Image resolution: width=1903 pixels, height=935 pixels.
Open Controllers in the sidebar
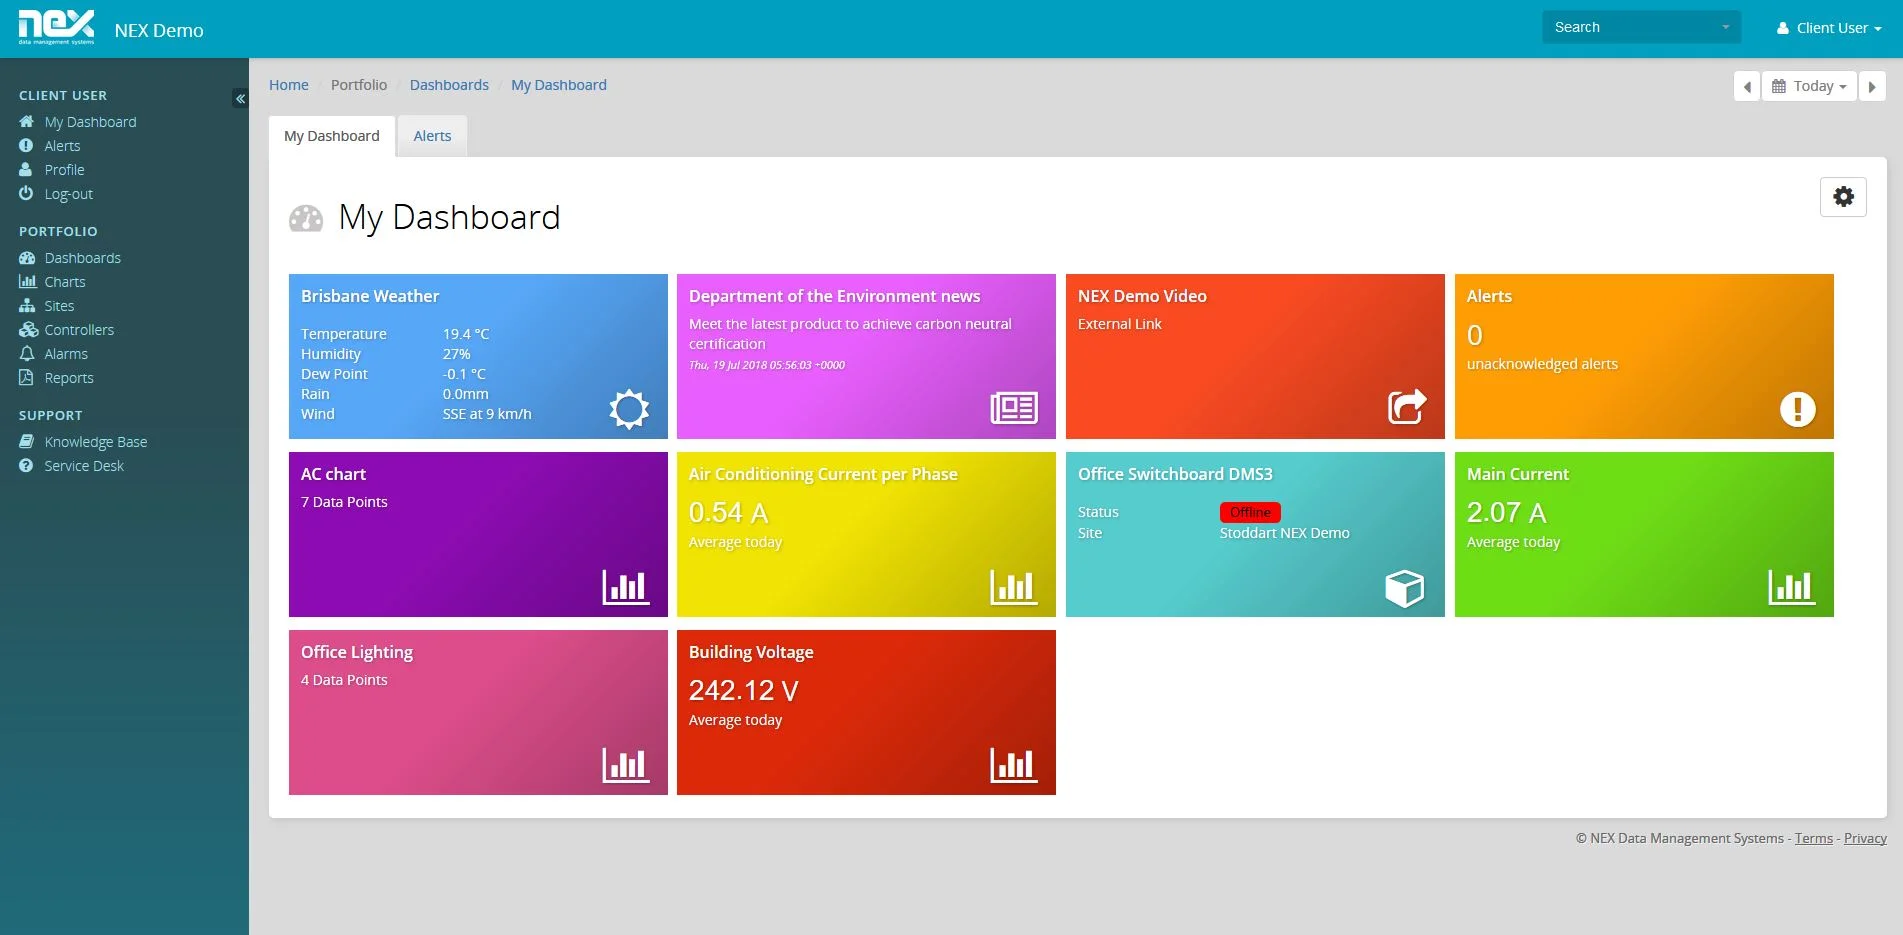pos(79,329)
